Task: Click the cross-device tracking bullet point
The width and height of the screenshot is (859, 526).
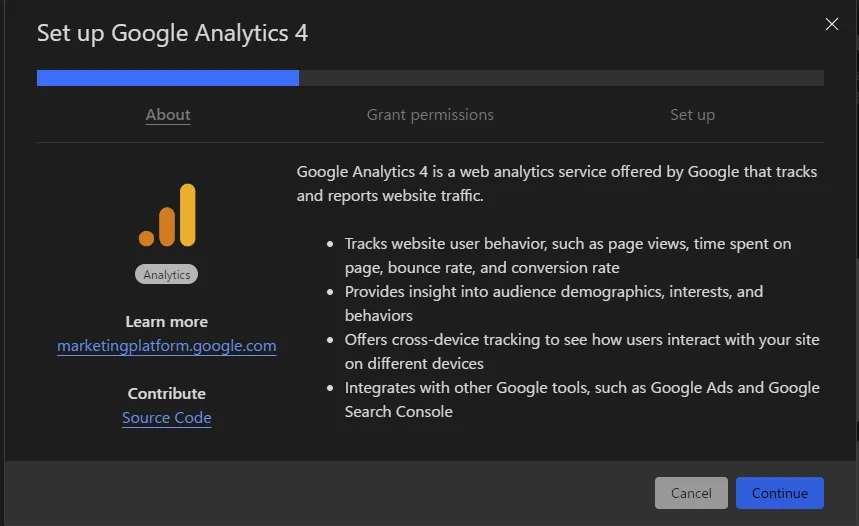Action: (581, 351)
